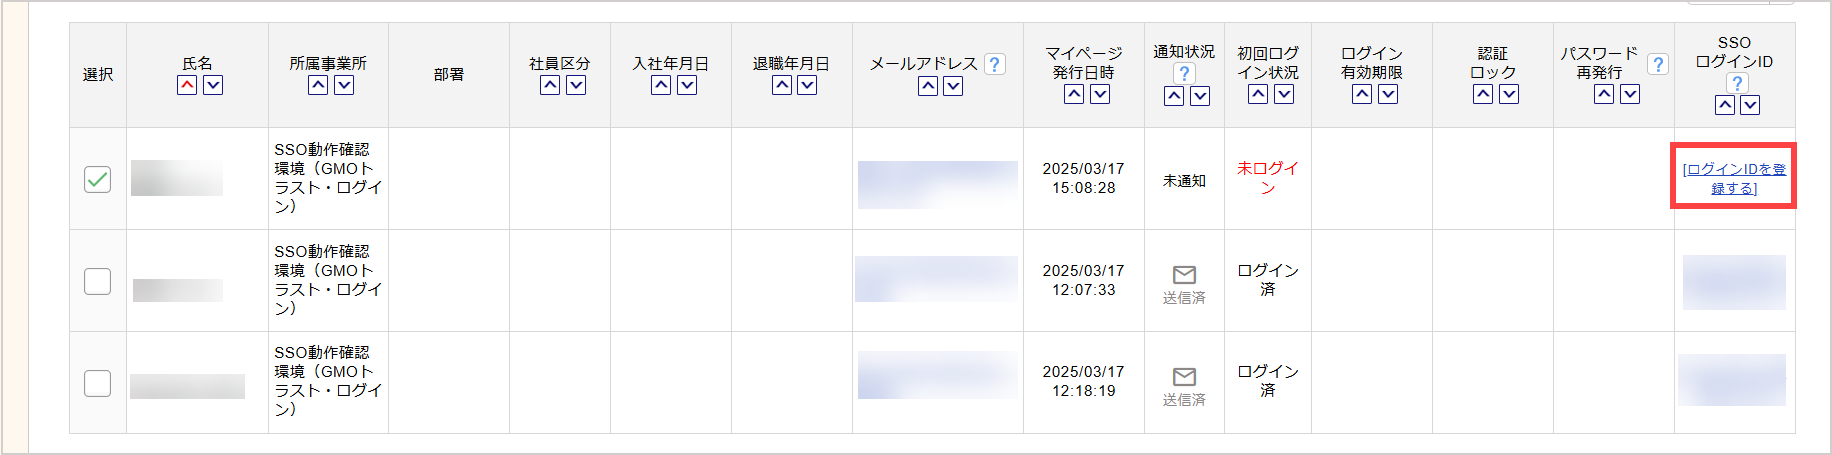Click 送信済 mail icon in second row
Viewport: 1832px width, 455px height.
pos(1184,275)
